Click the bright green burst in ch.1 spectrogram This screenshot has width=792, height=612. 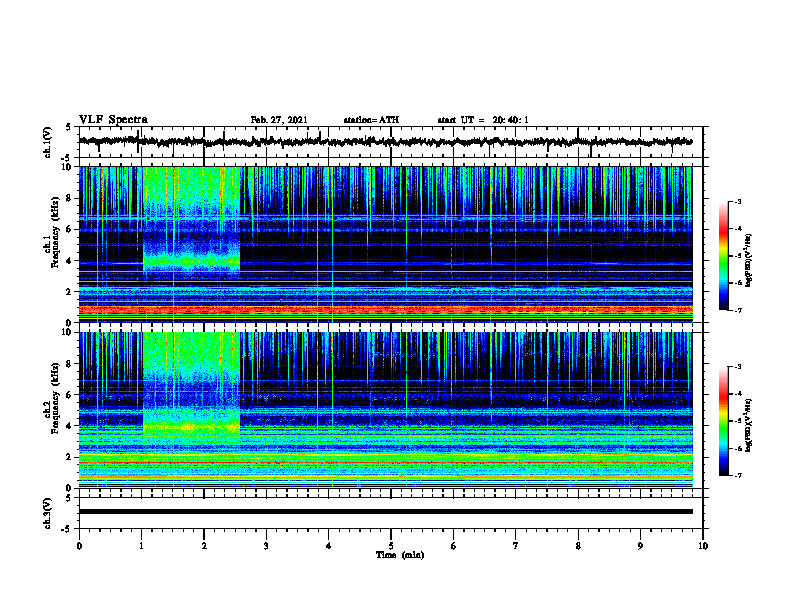pyautogui.click(x=191, y=219)
